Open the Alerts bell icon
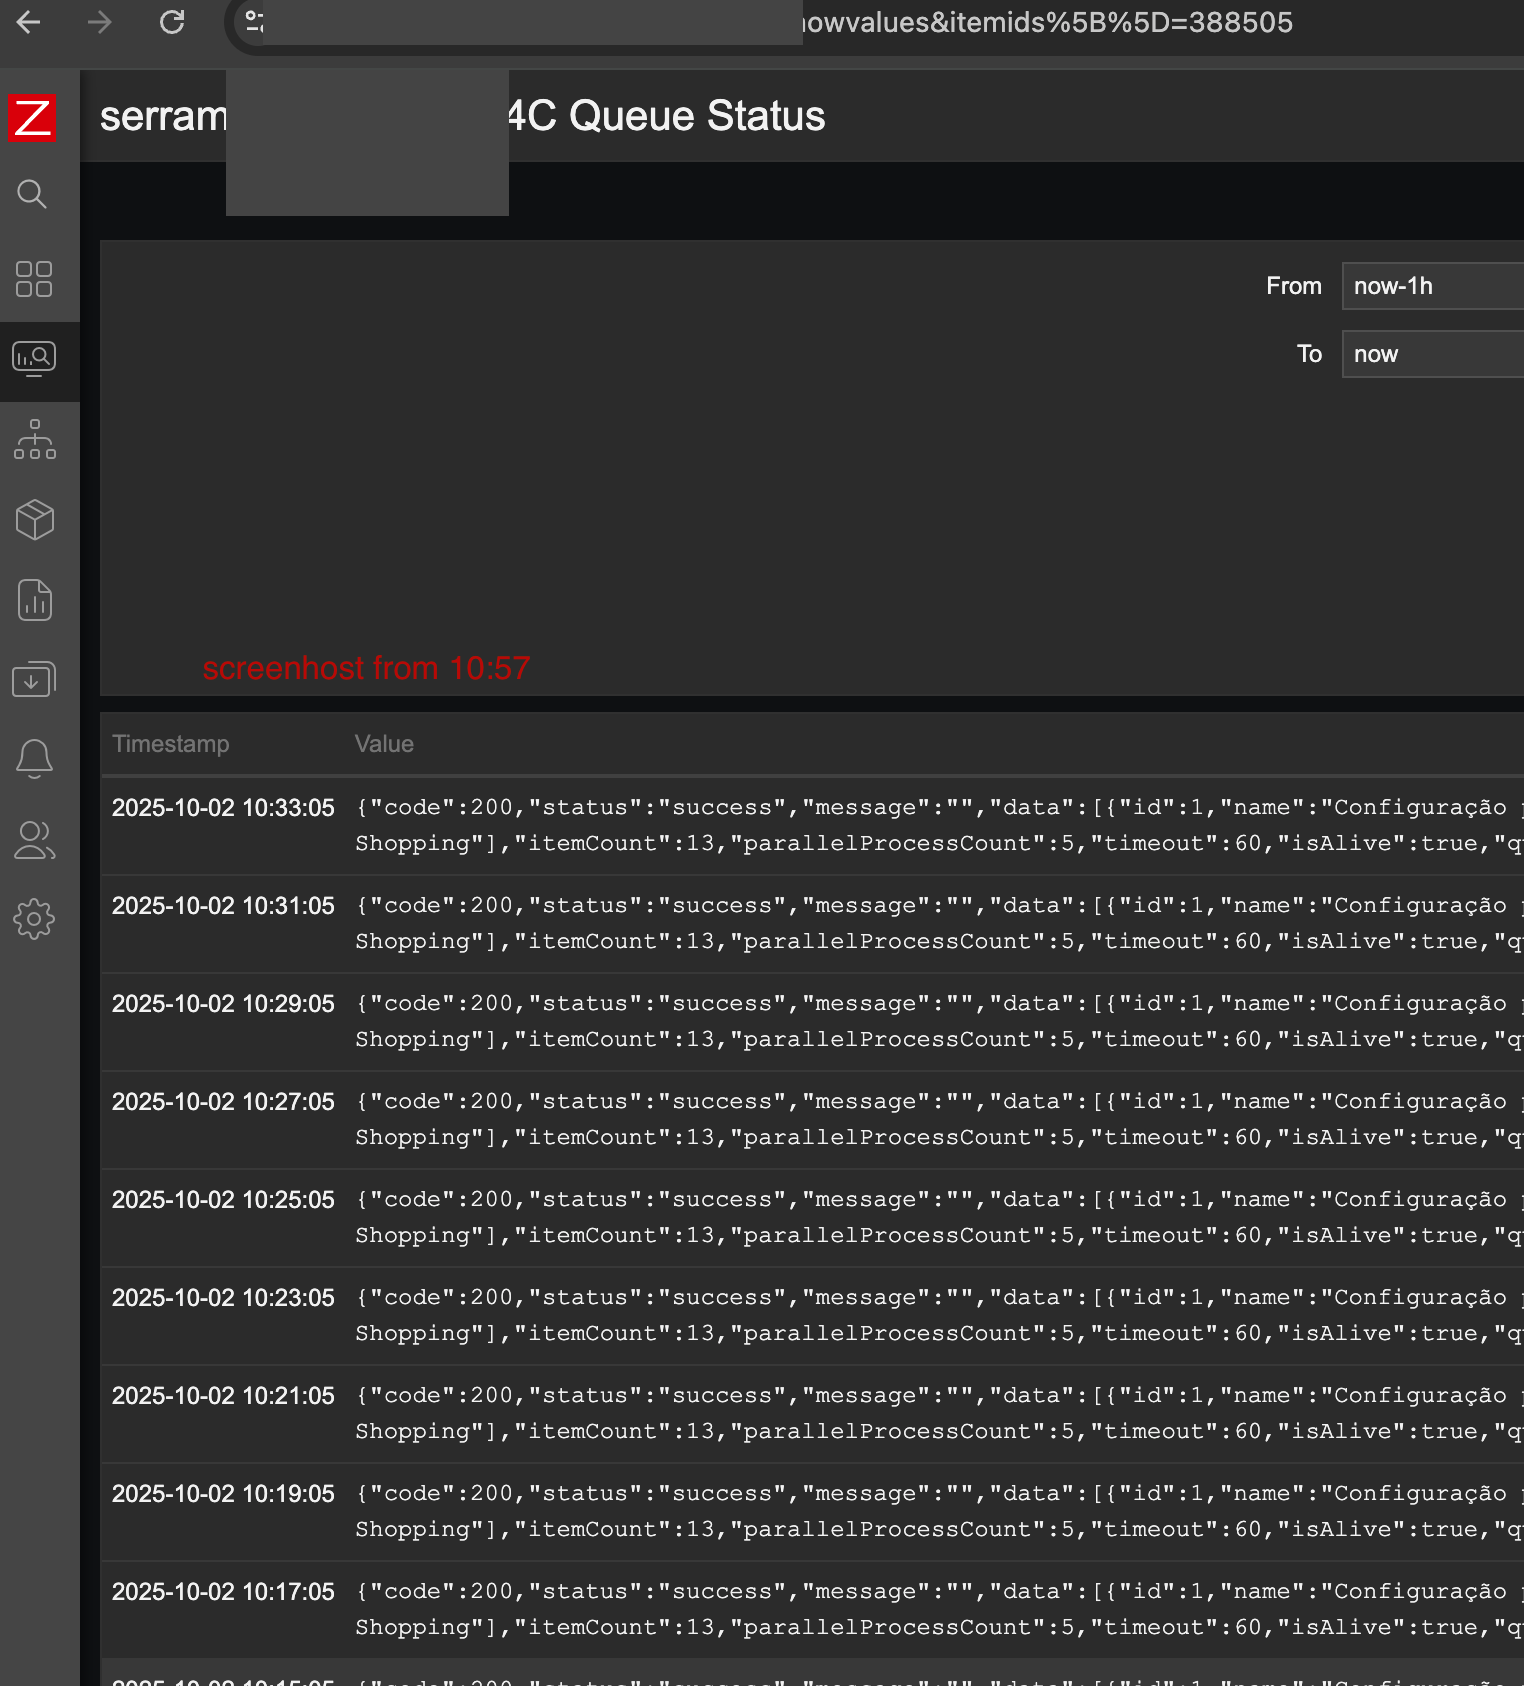 [34, 759]
